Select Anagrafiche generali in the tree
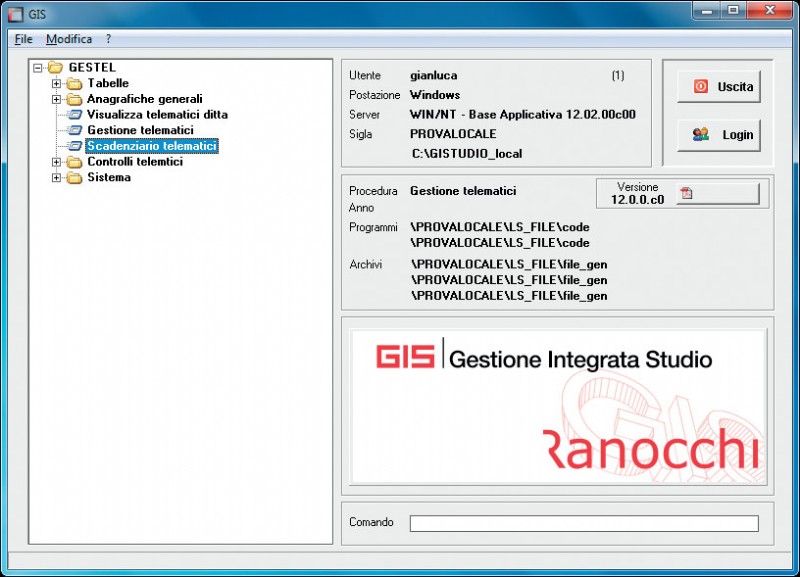Viewport: 800px width, 577px height. (145, 99)
